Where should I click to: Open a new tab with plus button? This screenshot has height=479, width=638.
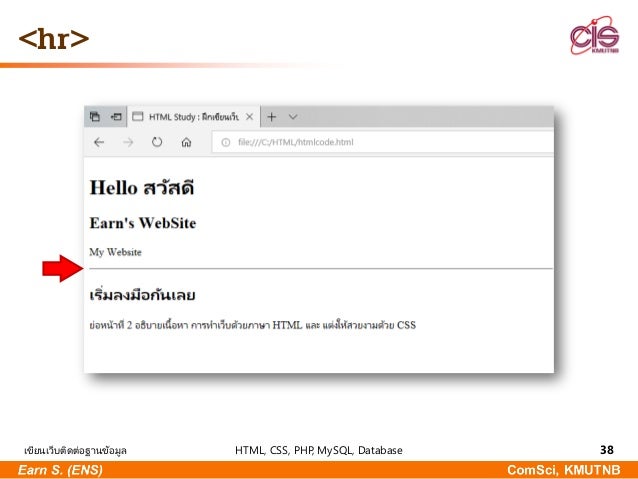tap(271, 117)
